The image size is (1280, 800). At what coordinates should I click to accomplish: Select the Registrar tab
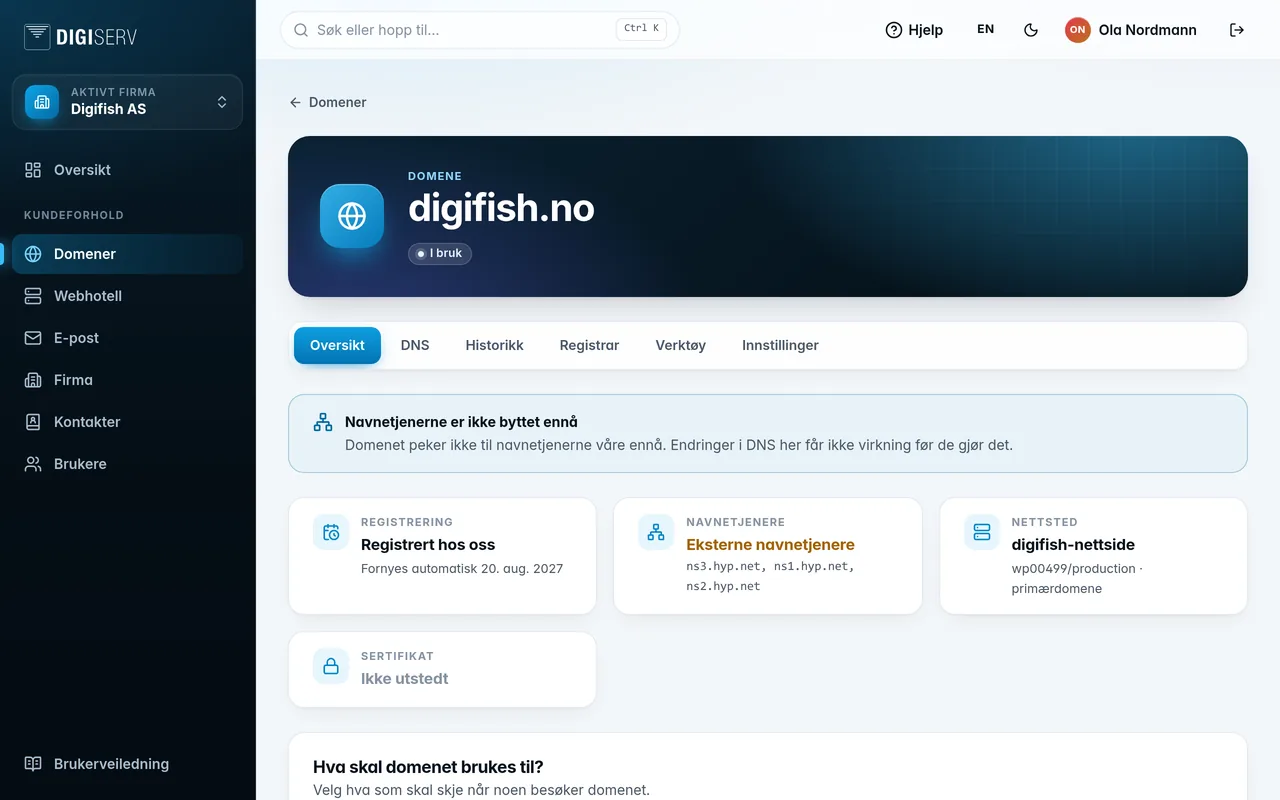tap(590, 345)
